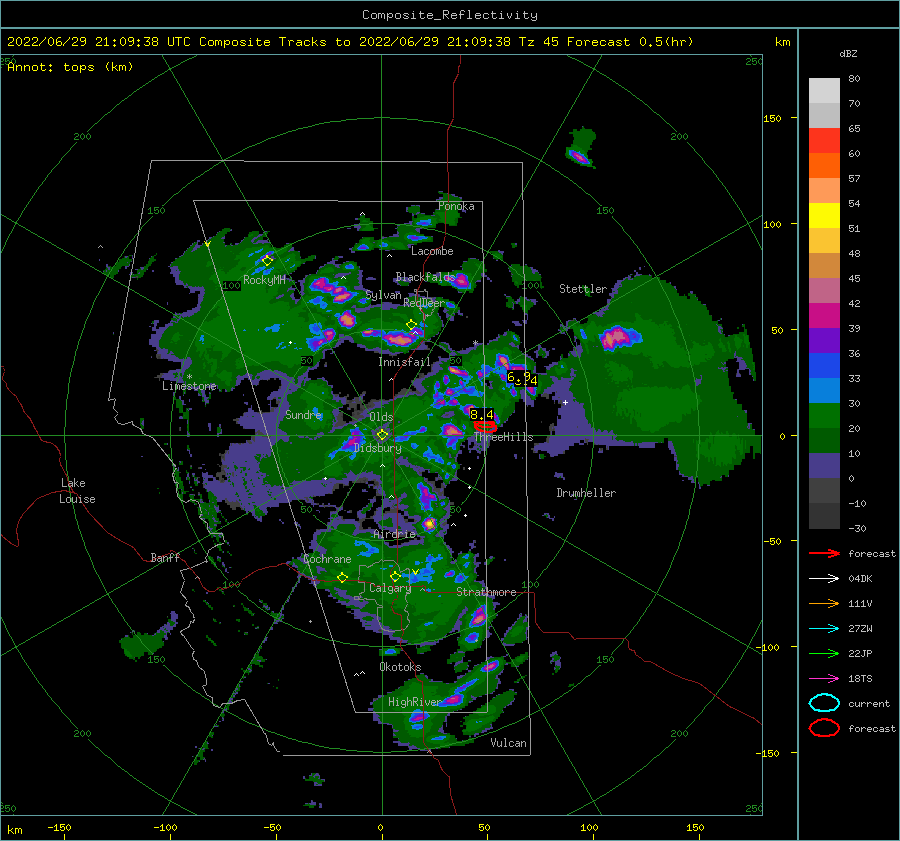900x841 pixels.
Task: Click the cyan current ellipse legend symbol
Action: 824,703
